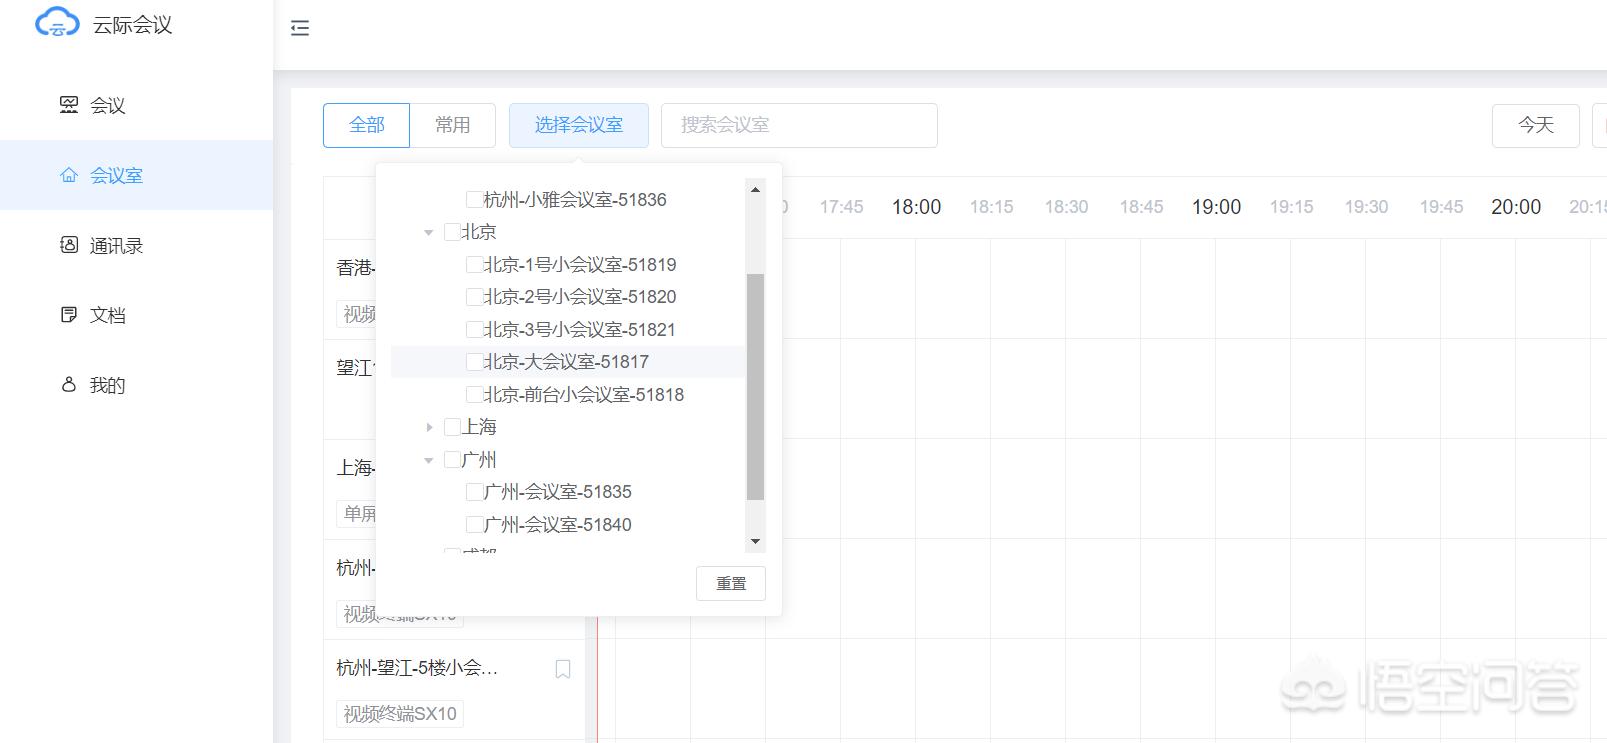The height and width of the screenshot is (743, 1607).
Task: Click the 重置 button
Action: [731, 583]
